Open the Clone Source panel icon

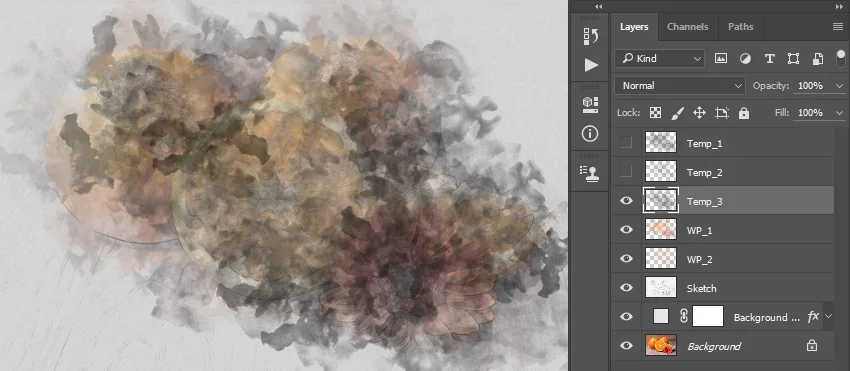tap(590, 173)
